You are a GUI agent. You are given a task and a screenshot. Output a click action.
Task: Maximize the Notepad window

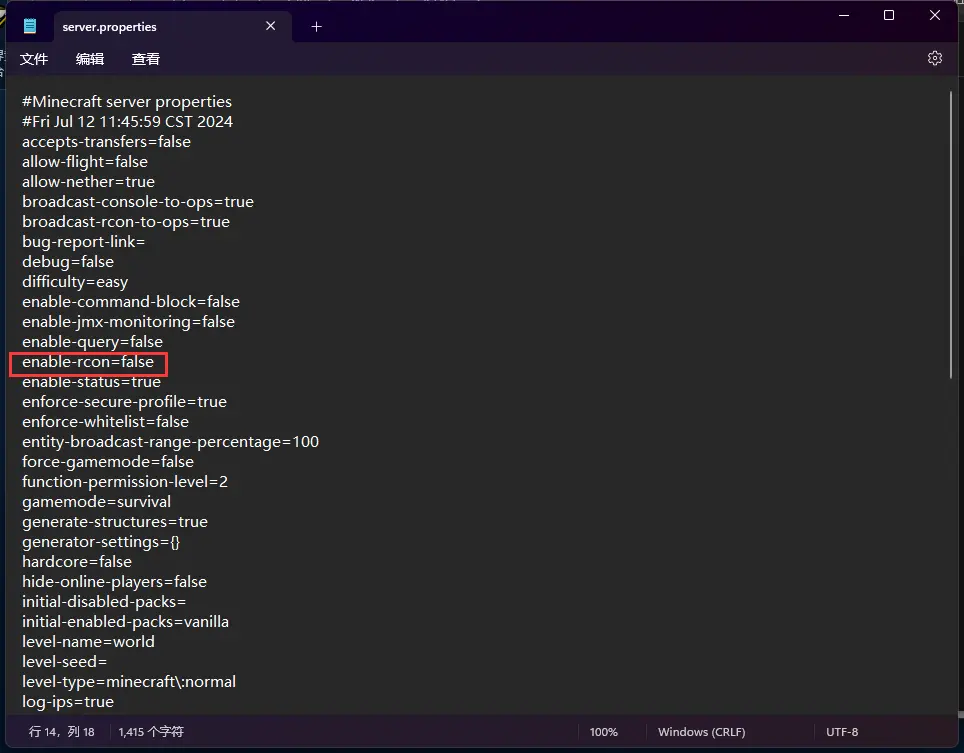point(889,16)
